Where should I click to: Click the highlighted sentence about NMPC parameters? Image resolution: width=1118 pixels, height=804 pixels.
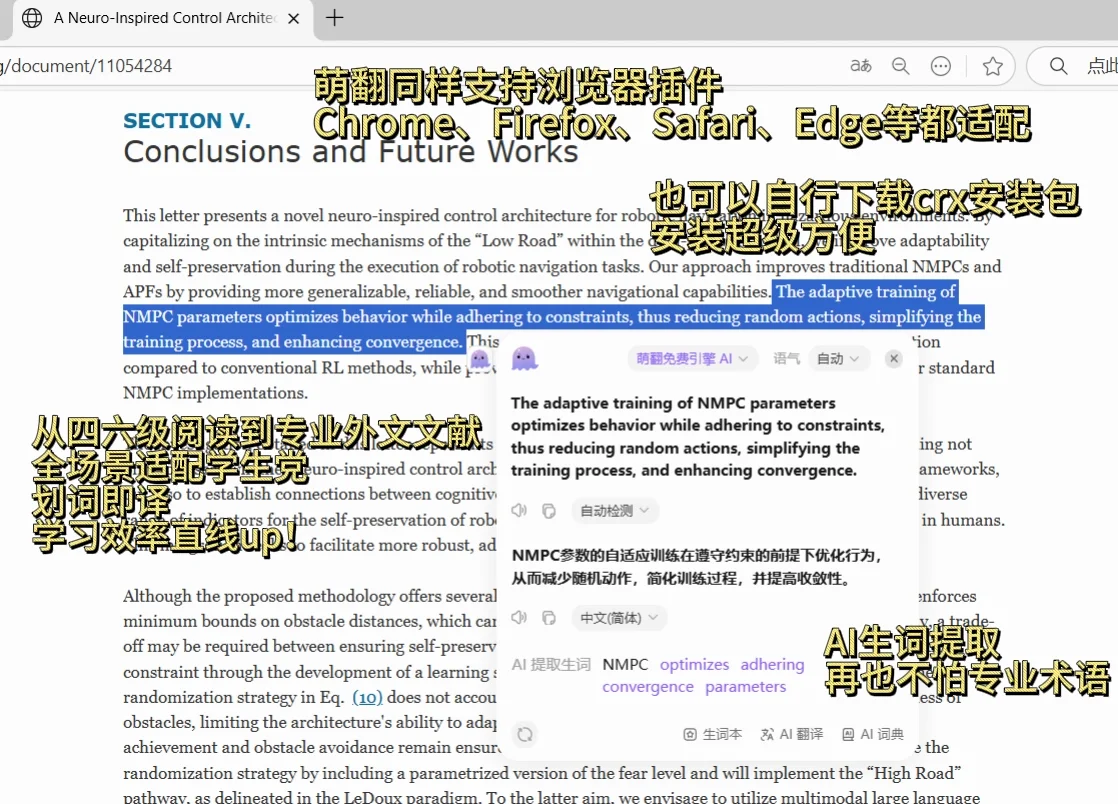(x=553, y=316)
